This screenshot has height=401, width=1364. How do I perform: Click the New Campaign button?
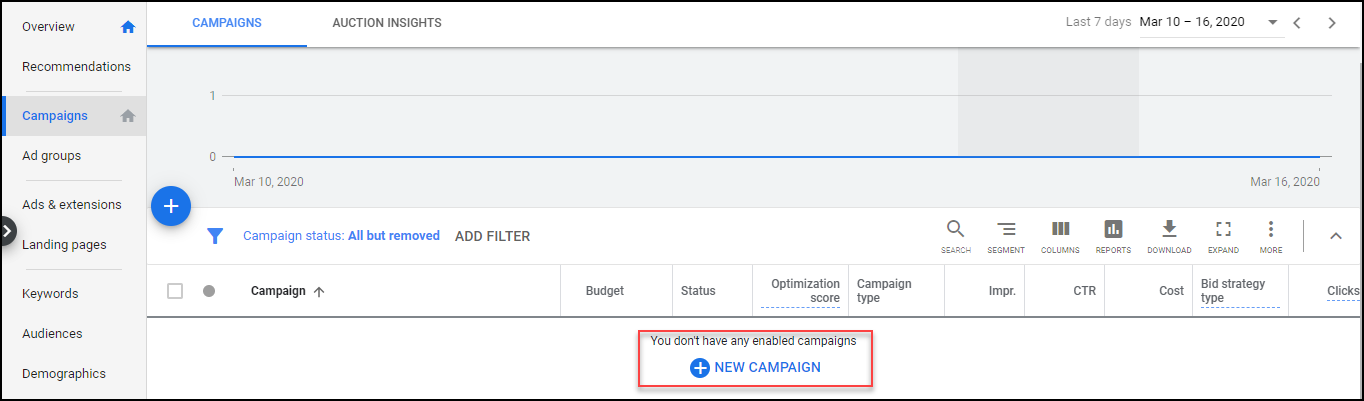tap(756, 367)
